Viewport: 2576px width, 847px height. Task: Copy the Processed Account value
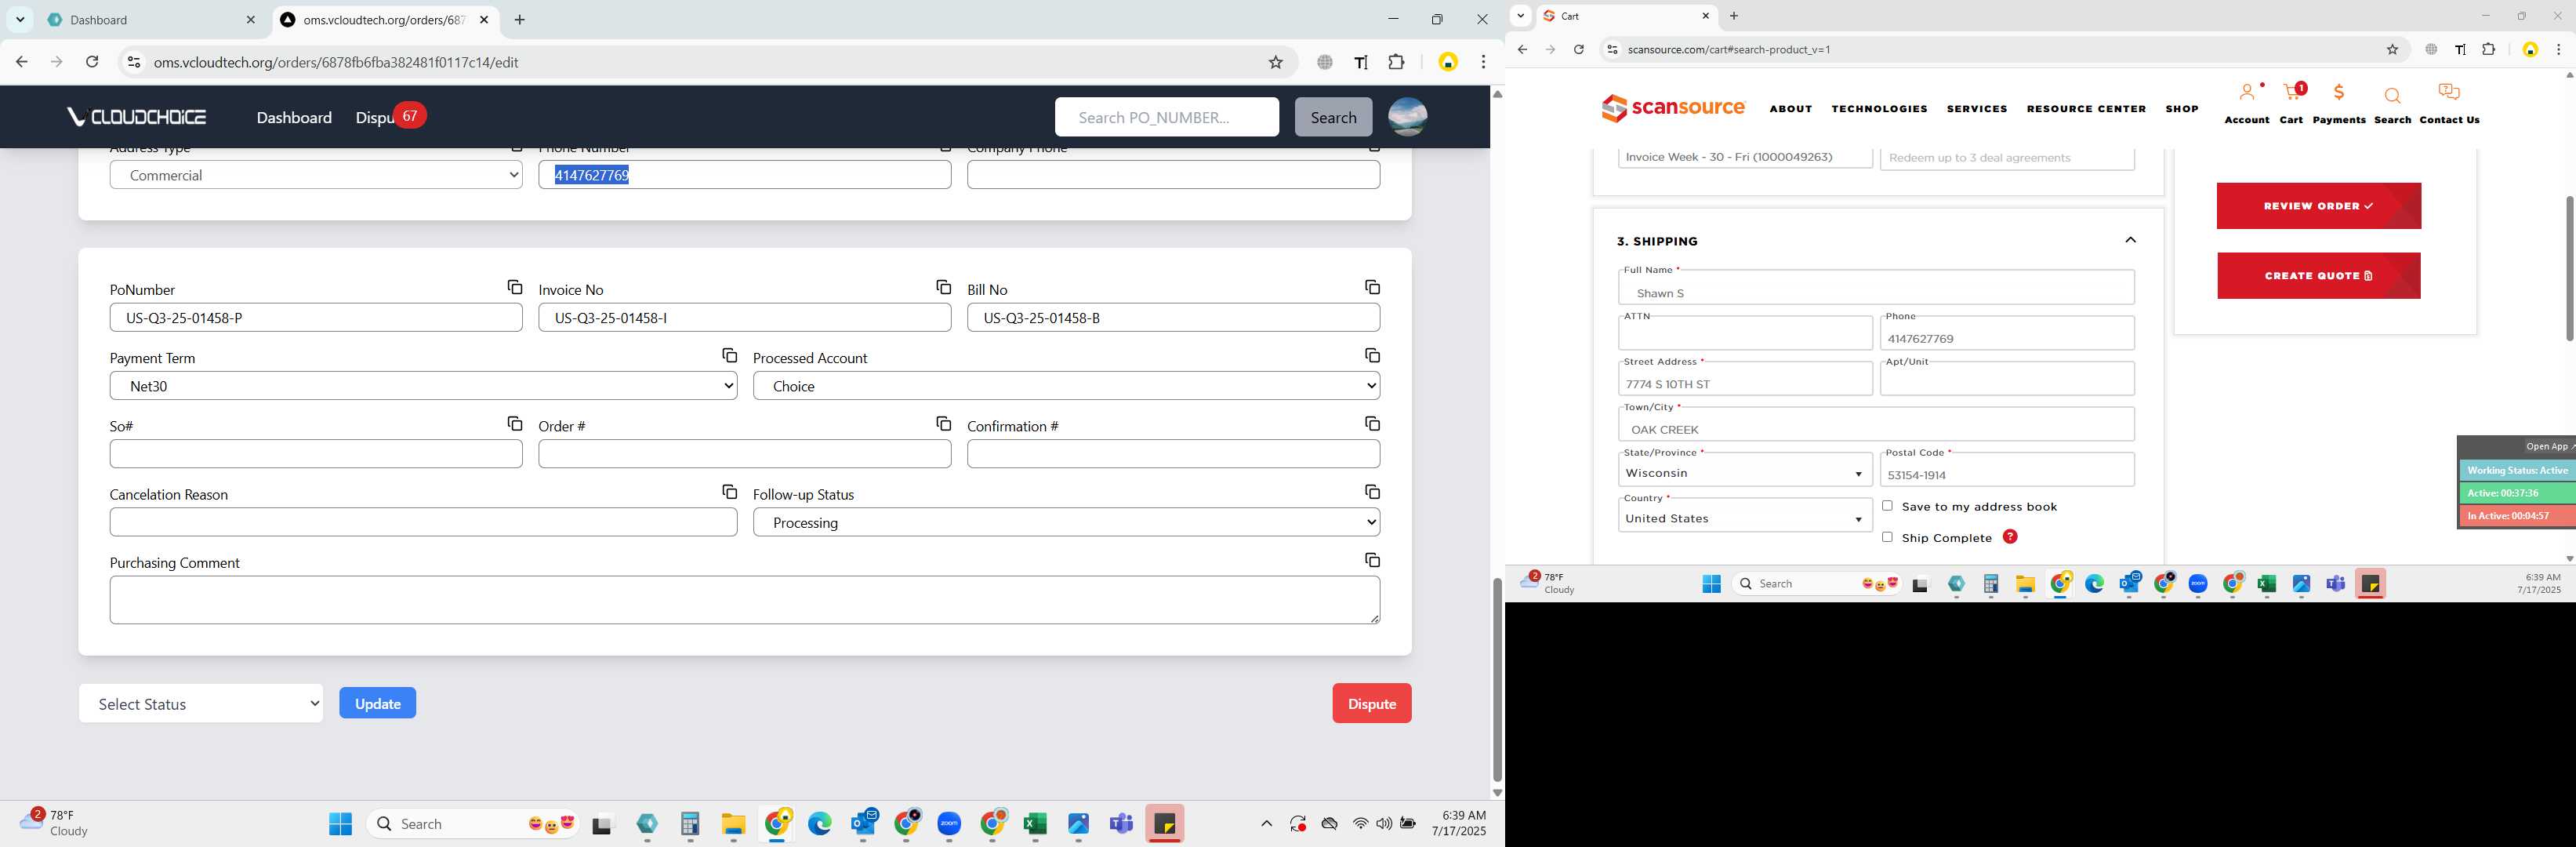coord(1372,355)
